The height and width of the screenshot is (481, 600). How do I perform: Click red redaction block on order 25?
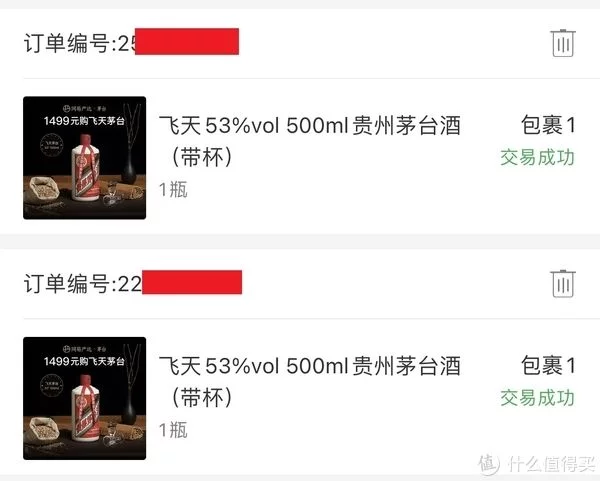[x=187, y=41]
